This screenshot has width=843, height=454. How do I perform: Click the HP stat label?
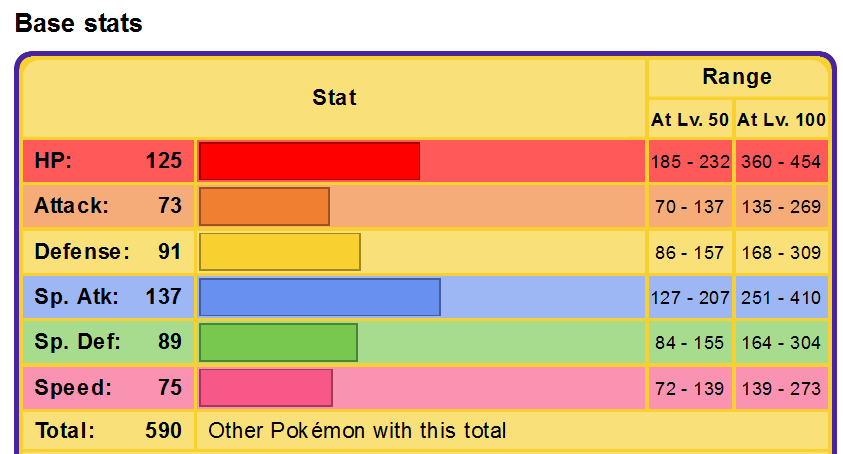(54, 161)
